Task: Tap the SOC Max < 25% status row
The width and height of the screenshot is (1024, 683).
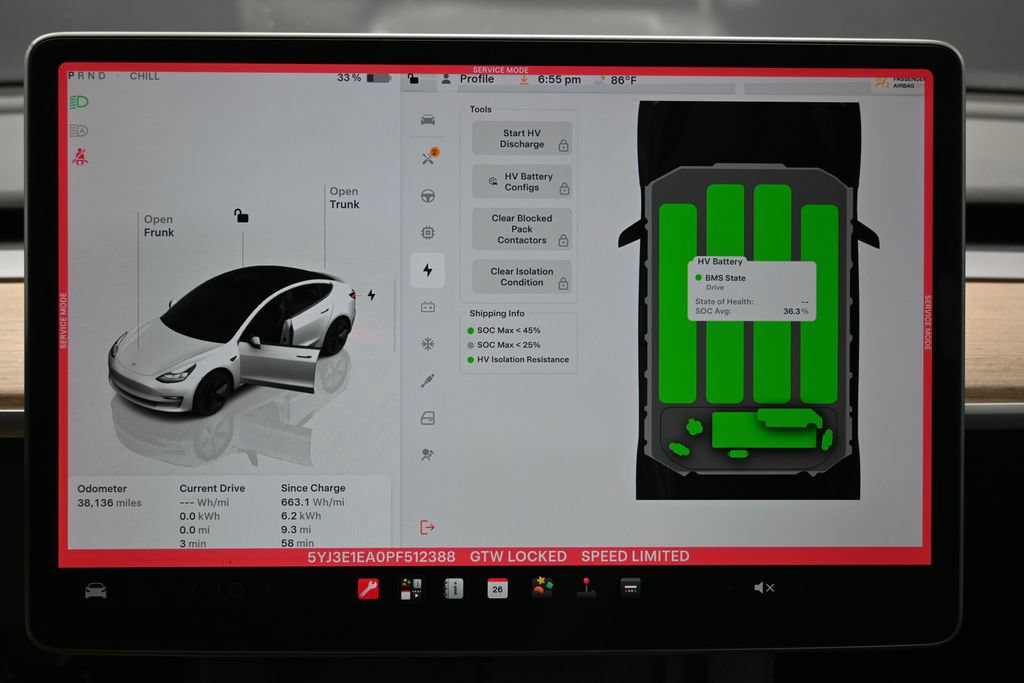Action: click(x=504, y=345)
